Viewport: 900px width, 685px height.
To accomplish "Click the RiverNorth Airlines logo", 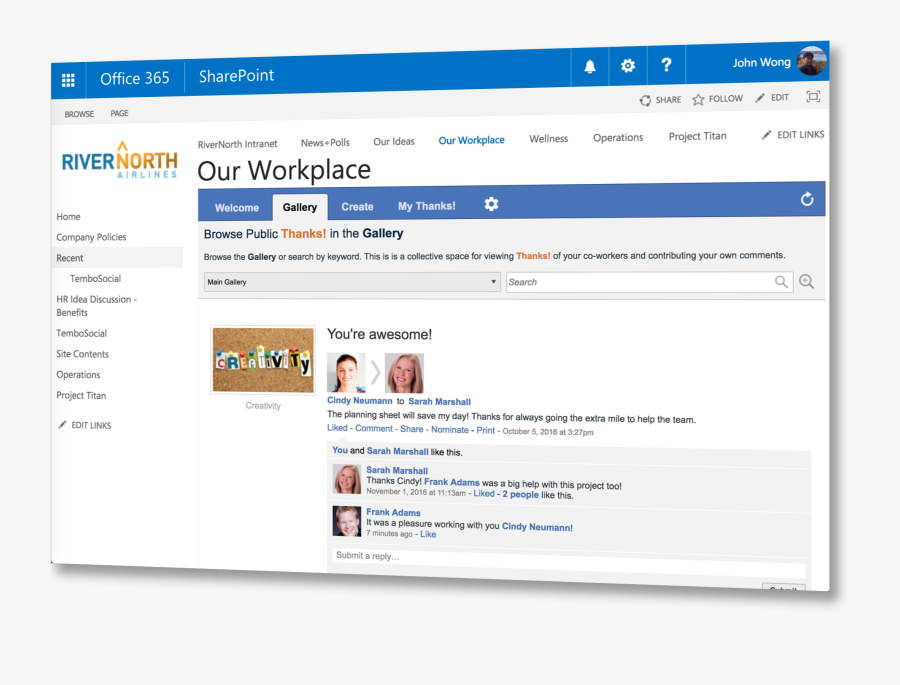I will coord(118,160).
